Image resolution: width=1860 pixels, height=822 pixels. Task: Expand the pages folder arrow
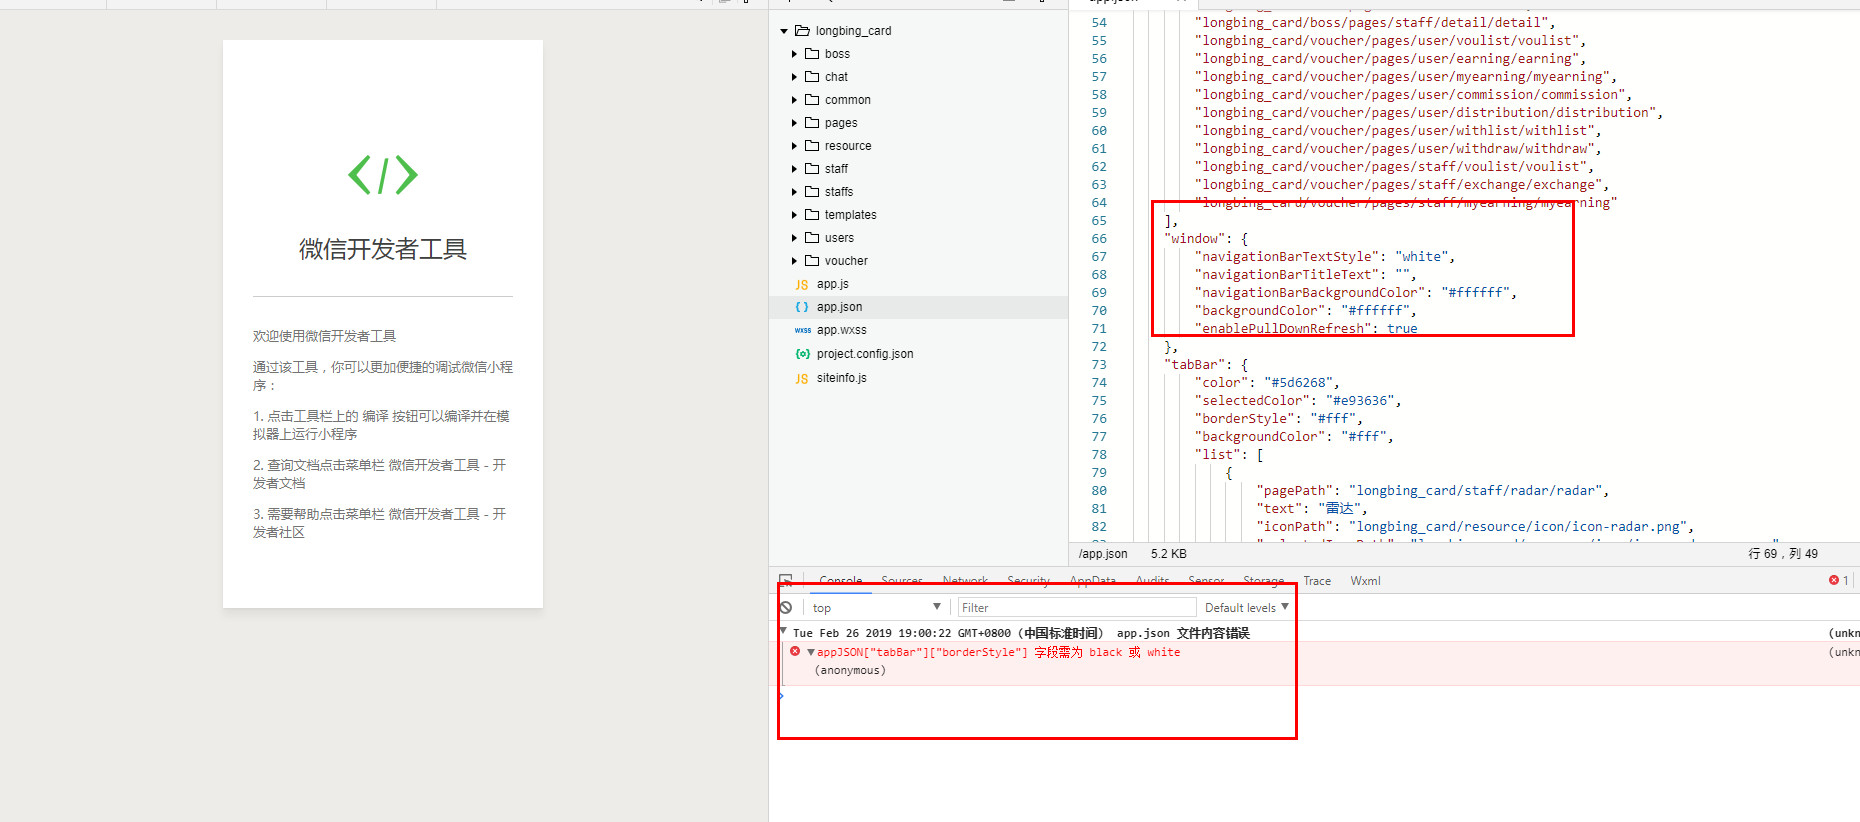[x=795, y=123]
